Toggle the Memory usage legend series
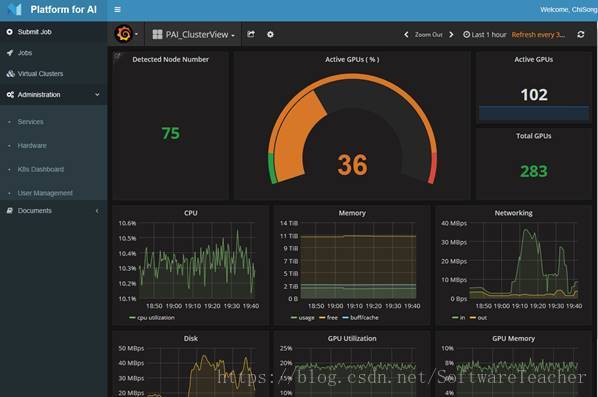Screen dimensions: 598x397 coord(303,318)
